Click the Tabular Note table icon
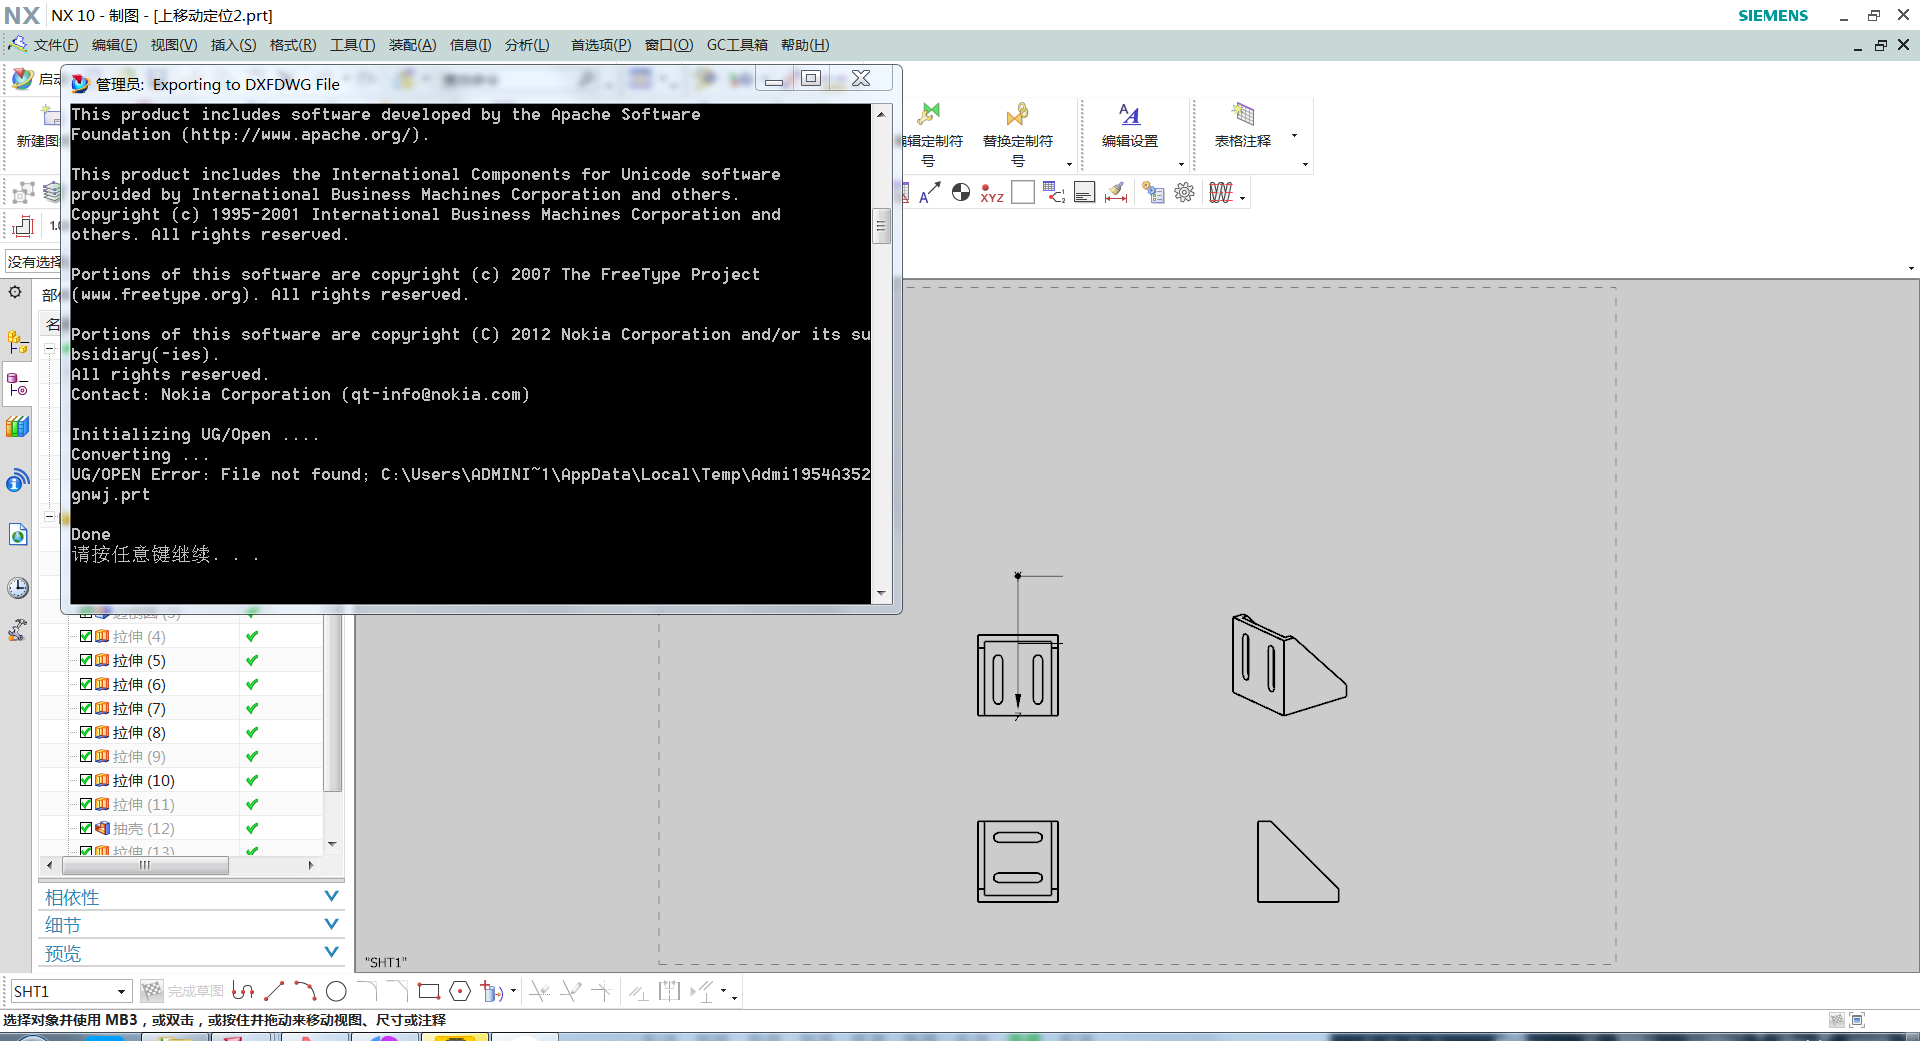 point(1243,114)
